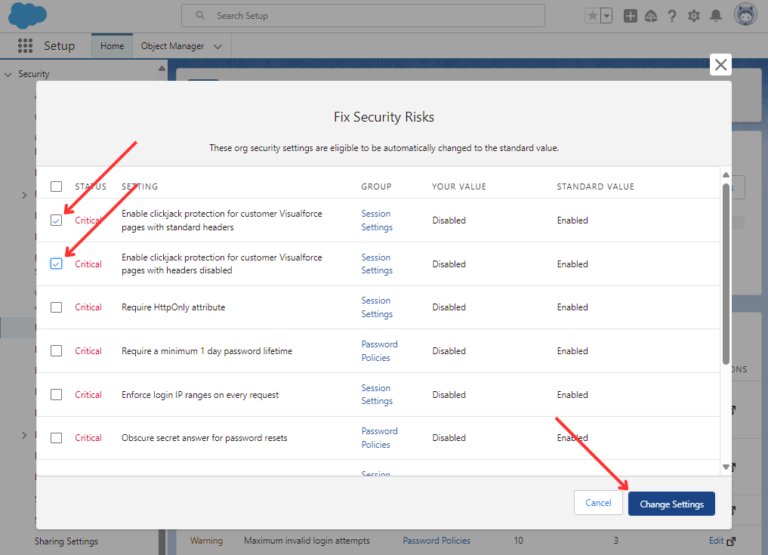Screen dimensions: 768x555
Task: Open the Help question mark icon
Action: point(672,16)
